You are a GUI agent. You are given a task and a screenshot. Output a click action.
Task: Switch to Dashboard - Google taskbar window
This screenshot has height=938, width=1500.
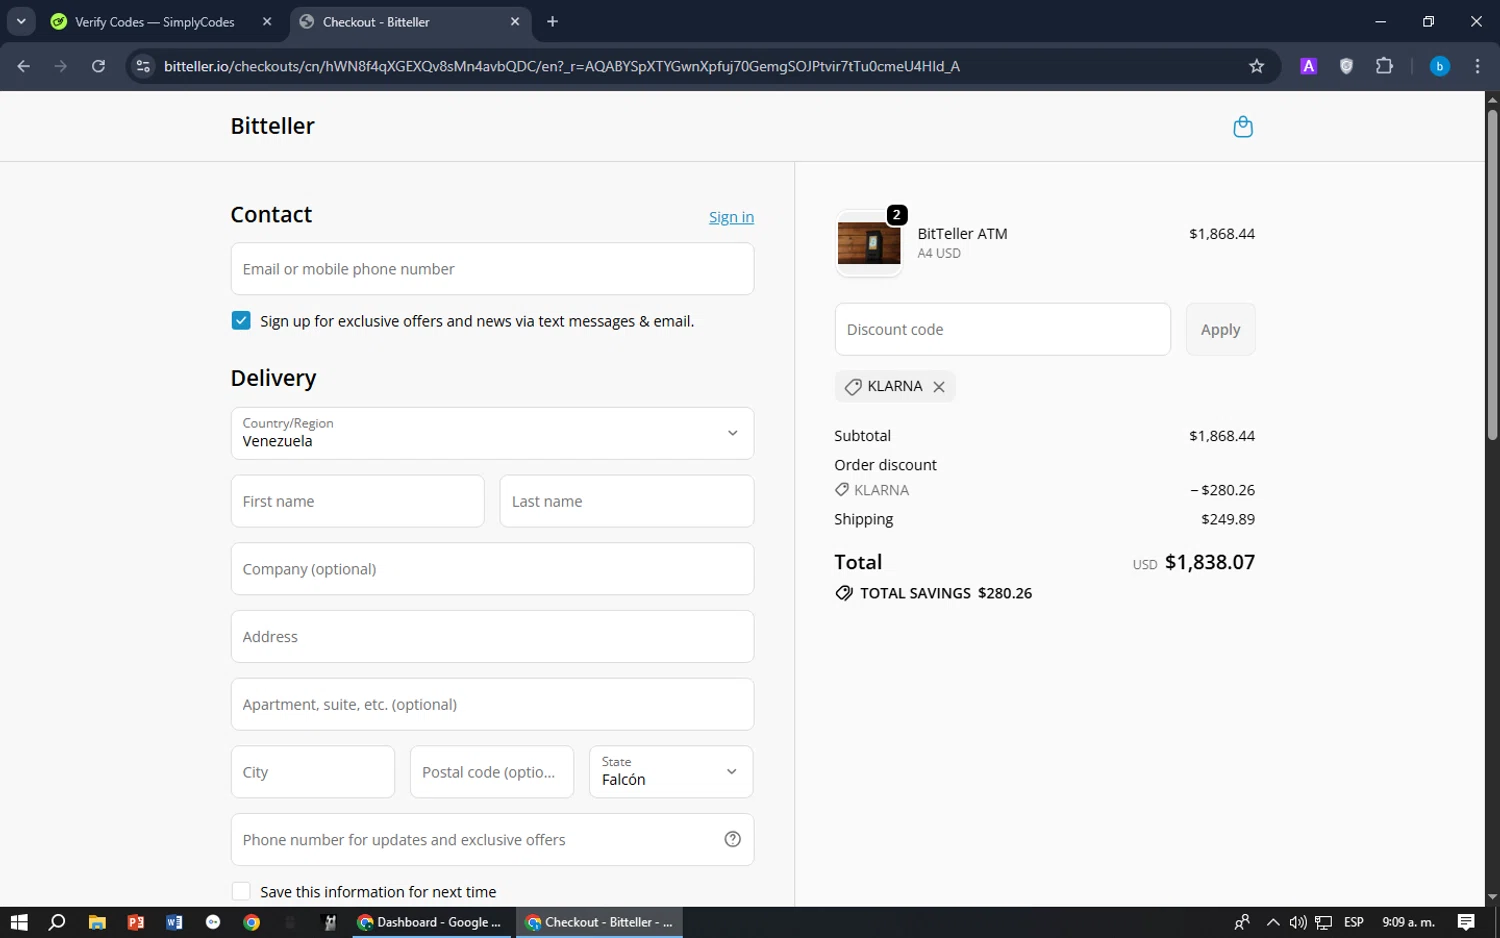coord(430,922)
